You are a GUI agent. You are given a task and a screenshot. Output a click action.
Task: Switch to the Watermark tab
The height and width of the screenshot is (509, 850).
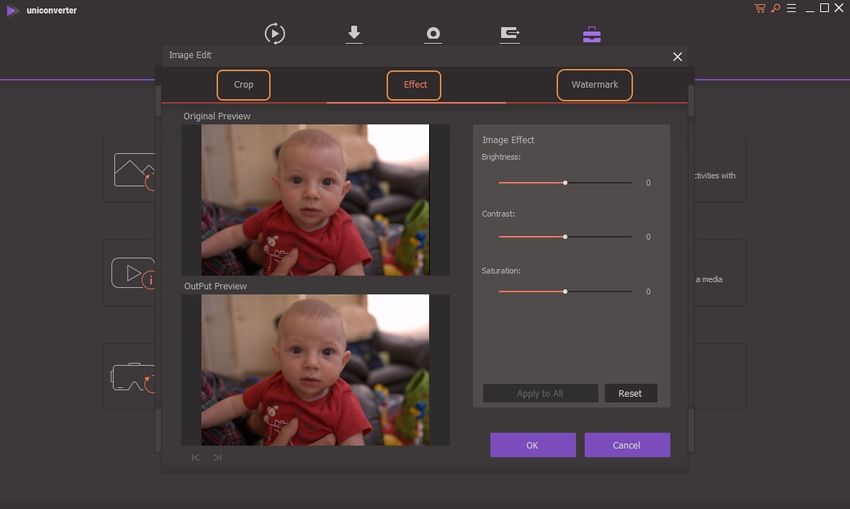coord(594,85)
